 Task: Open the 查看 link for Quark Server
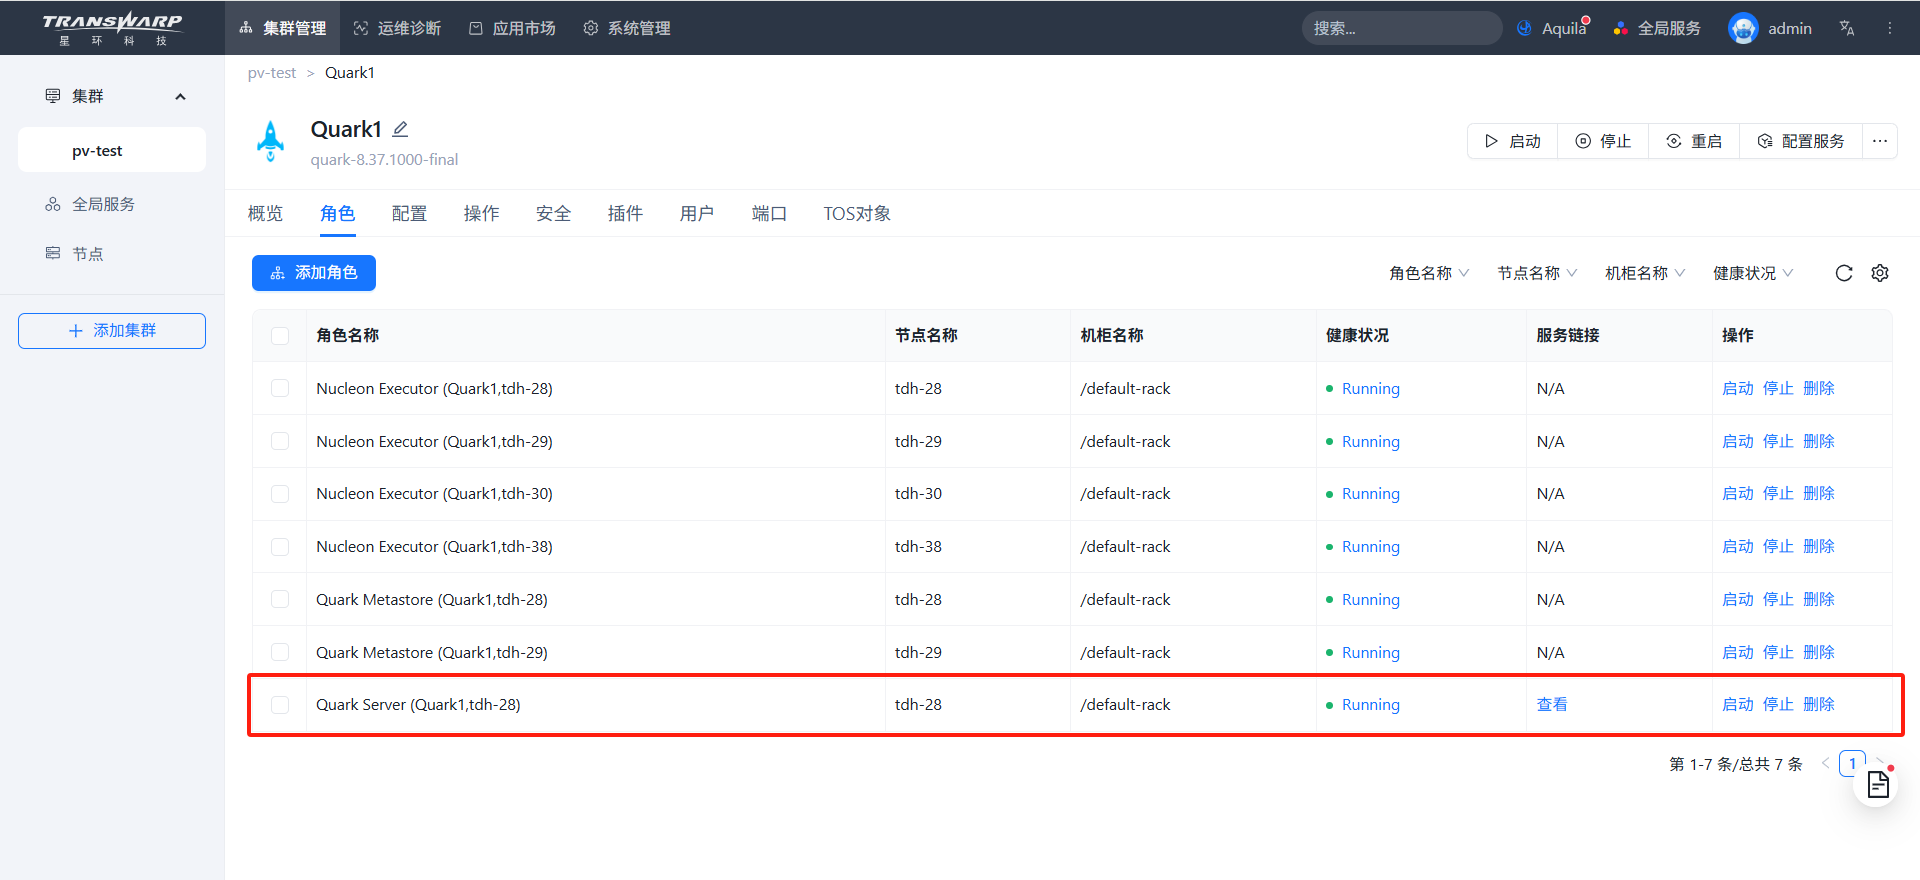1551,705
